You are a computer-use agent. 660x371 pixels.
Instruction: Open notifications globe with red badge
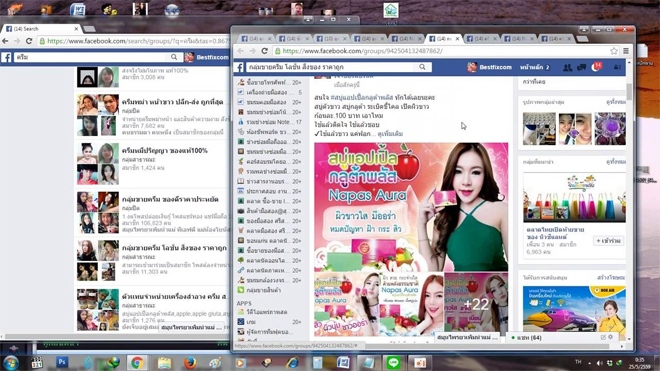(x=597, y=67)
